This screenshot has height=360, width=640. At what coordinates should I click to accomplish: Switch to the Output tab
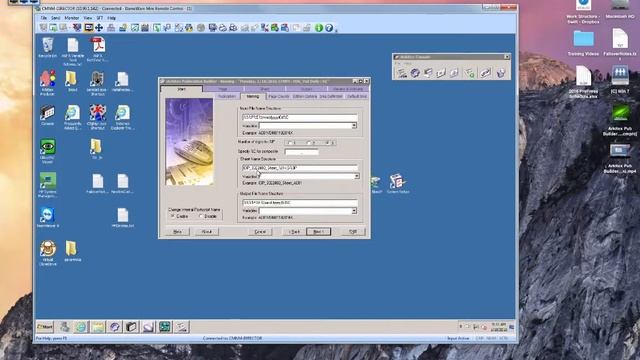pyautogui.click(x=306, y=89)
